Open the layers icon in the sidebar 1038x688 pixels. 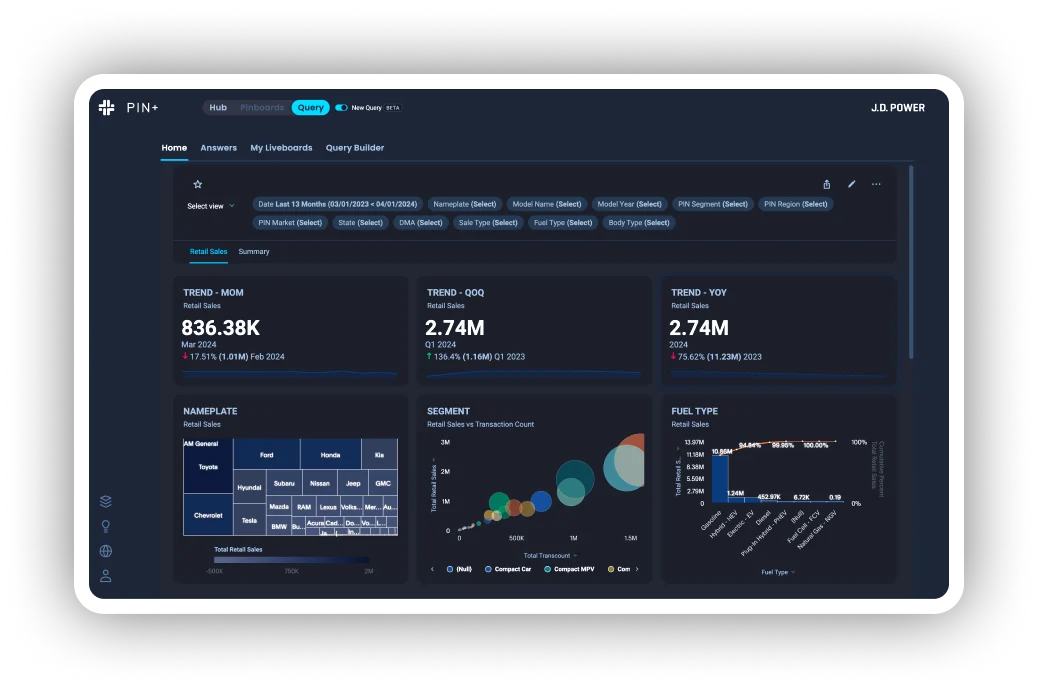pyautogui.click(x=106, y=501)
